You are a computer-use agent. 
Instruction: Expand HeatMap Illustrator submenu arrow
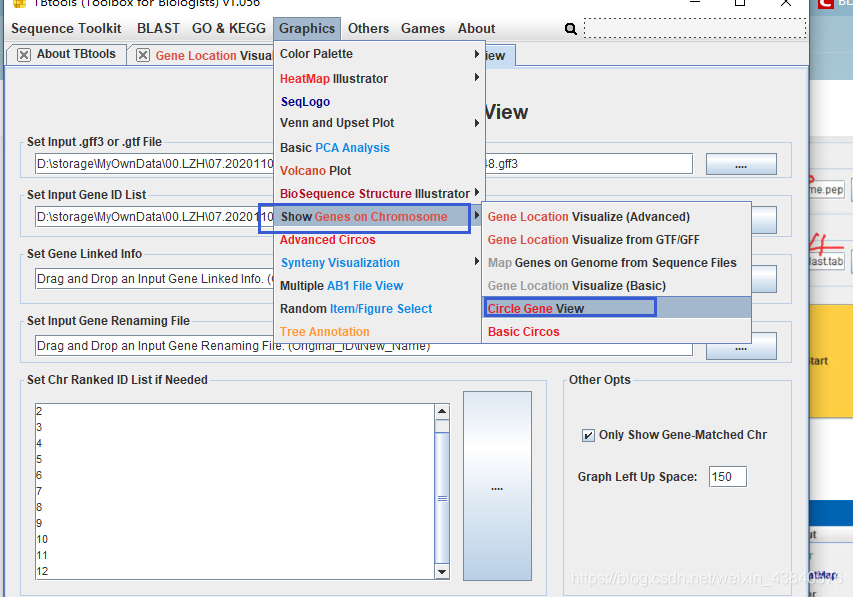pyautogui.click(x=477, y=77)
